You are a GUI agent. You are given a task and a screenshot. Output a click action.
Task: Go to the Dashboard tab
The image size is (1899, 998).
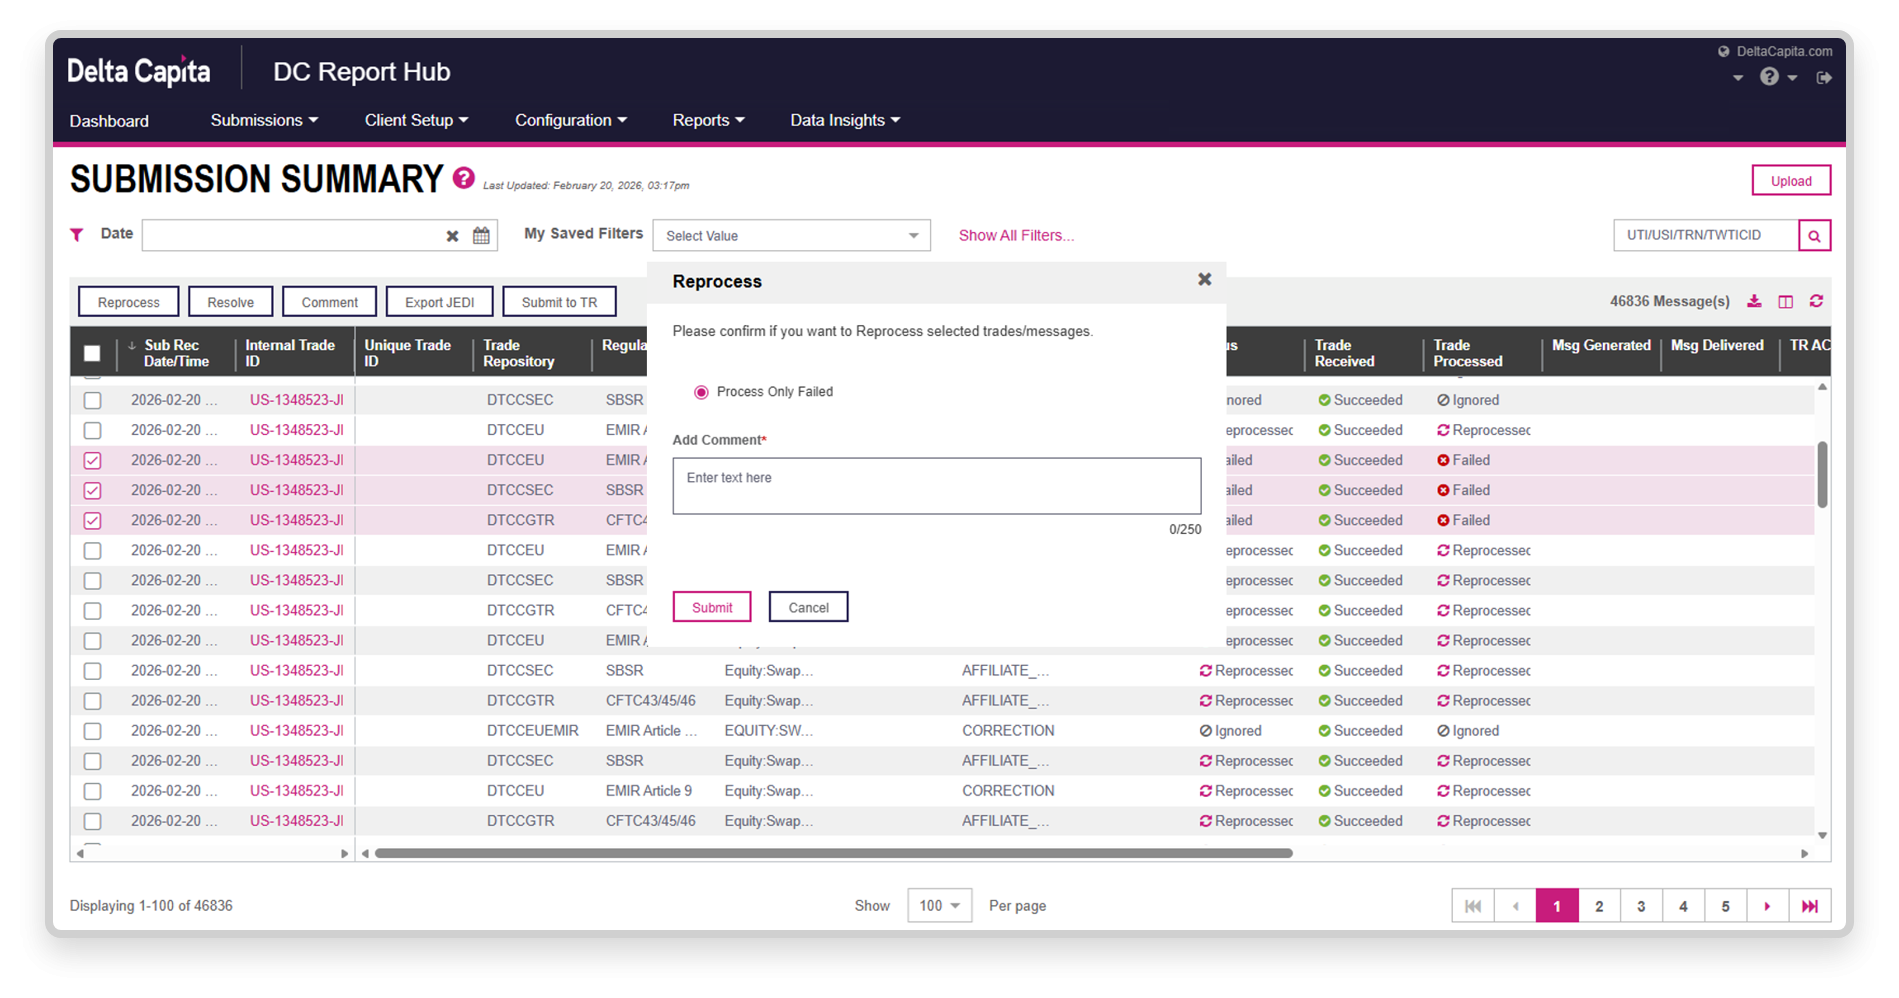click(x=109, y=121)
